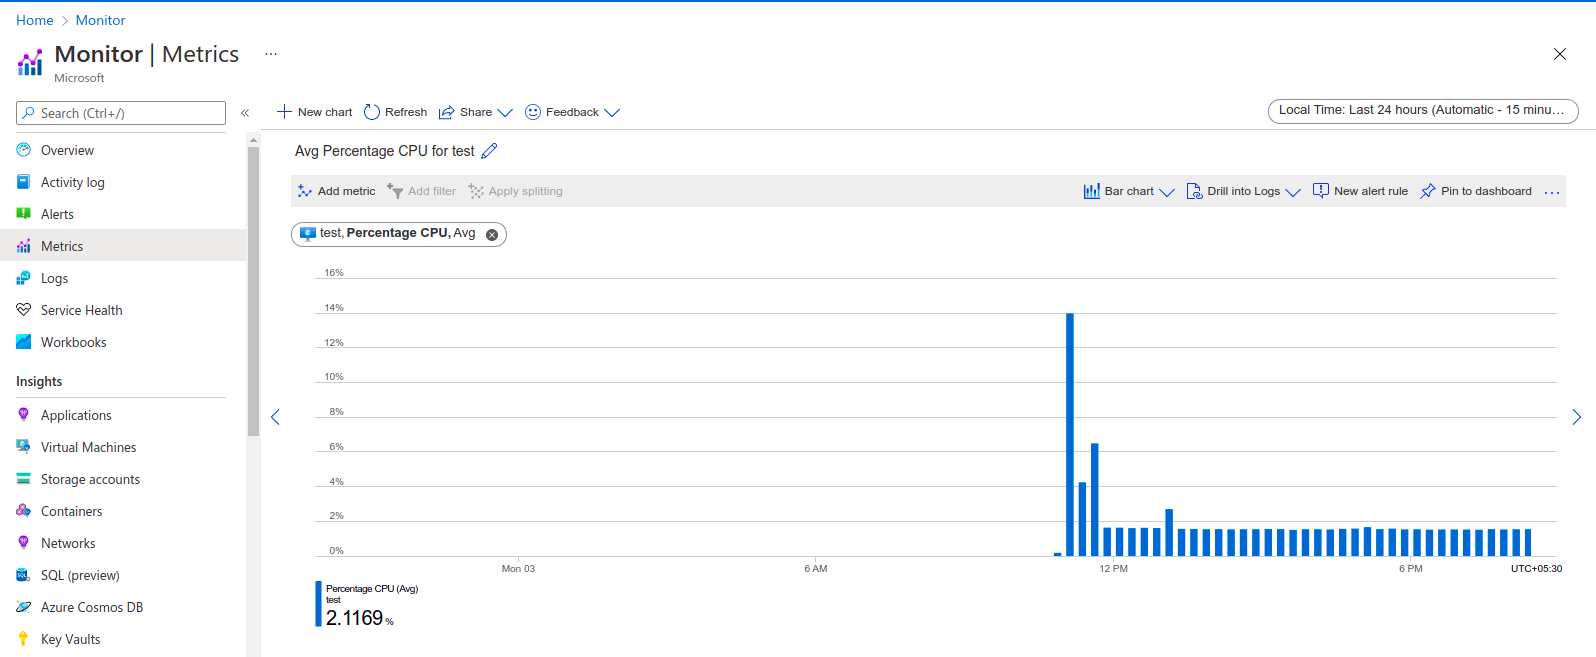This screenshot has height=657, width=1596.
Task: Click the refresh circular arrow icon
Action: 372,112
